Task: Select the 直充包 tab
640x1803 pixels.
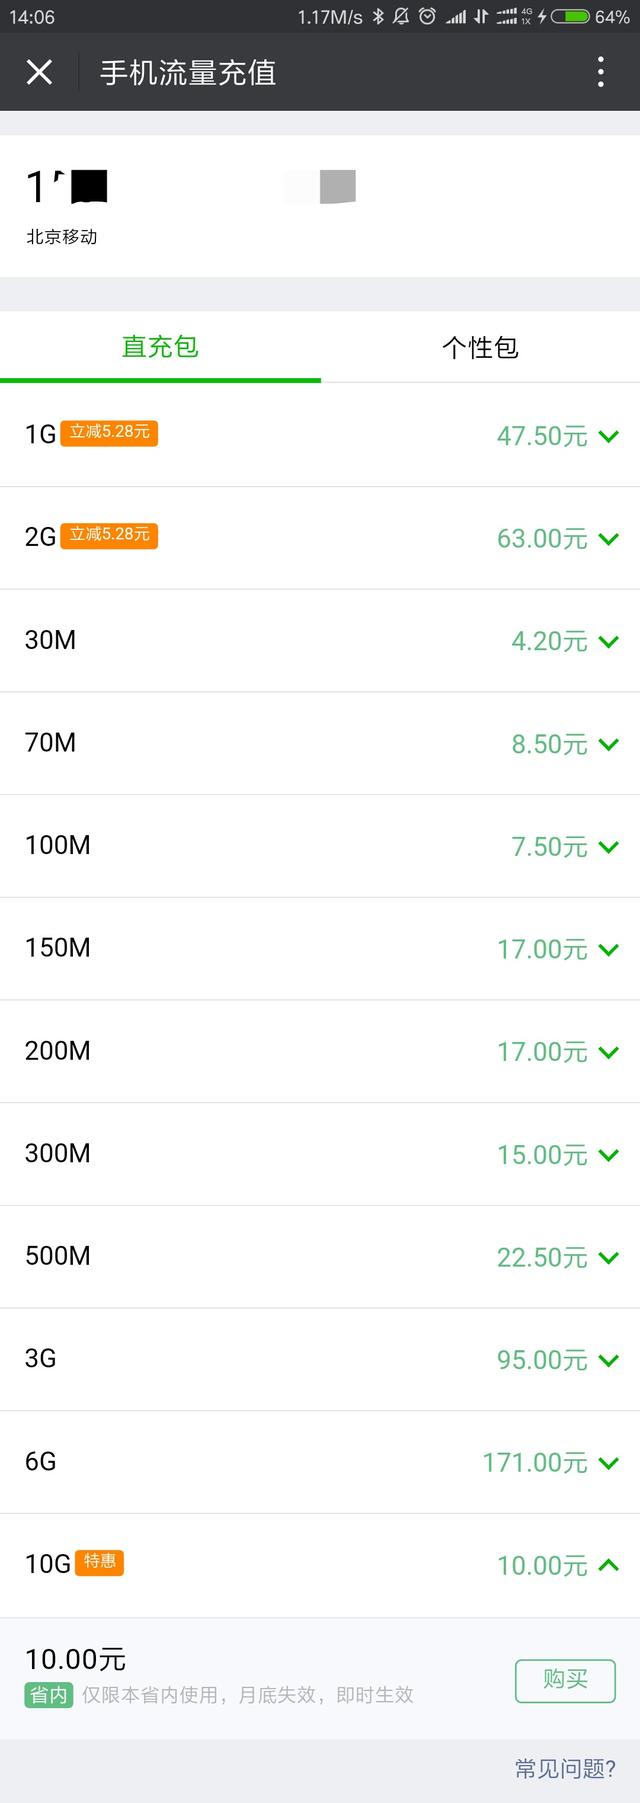Action: click(160, 347)
